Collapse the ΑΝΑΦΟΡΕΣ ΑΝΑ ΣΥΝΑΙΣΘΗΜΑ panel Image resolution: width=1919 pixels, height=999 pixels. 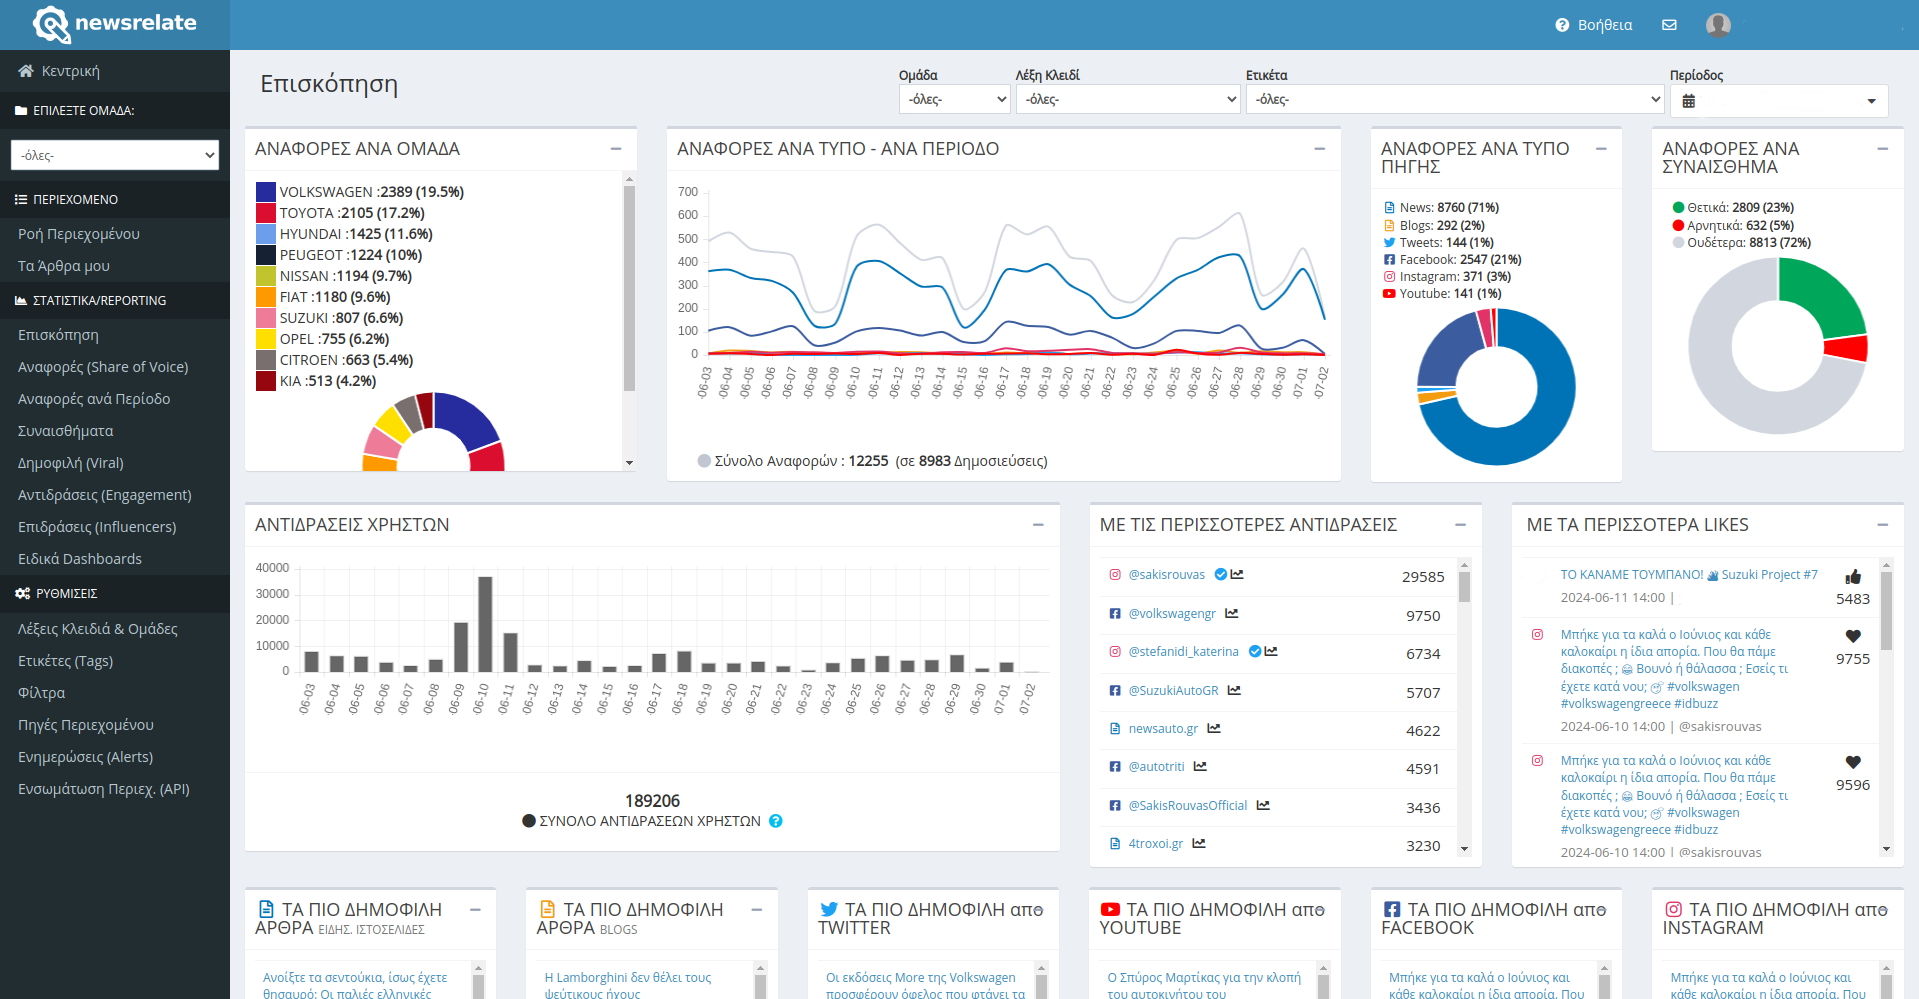1883,148
